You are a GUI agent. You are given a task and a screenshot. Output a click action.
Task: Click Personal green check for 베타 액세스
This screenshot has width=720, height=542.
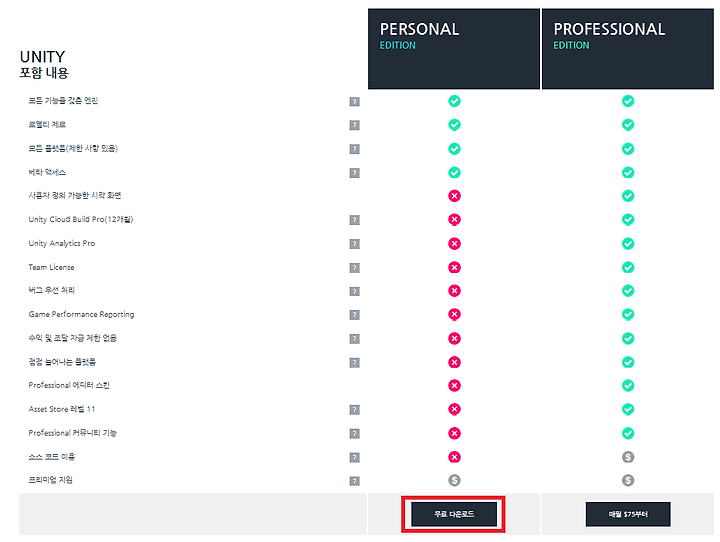tap(454, 172)
